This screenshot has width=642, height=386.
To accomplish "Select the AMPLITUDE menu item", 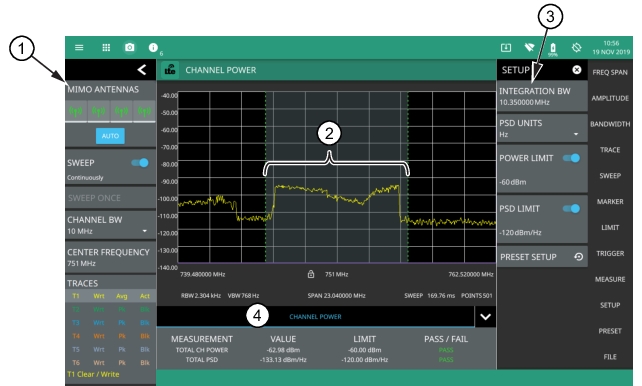I will (610, 98).
